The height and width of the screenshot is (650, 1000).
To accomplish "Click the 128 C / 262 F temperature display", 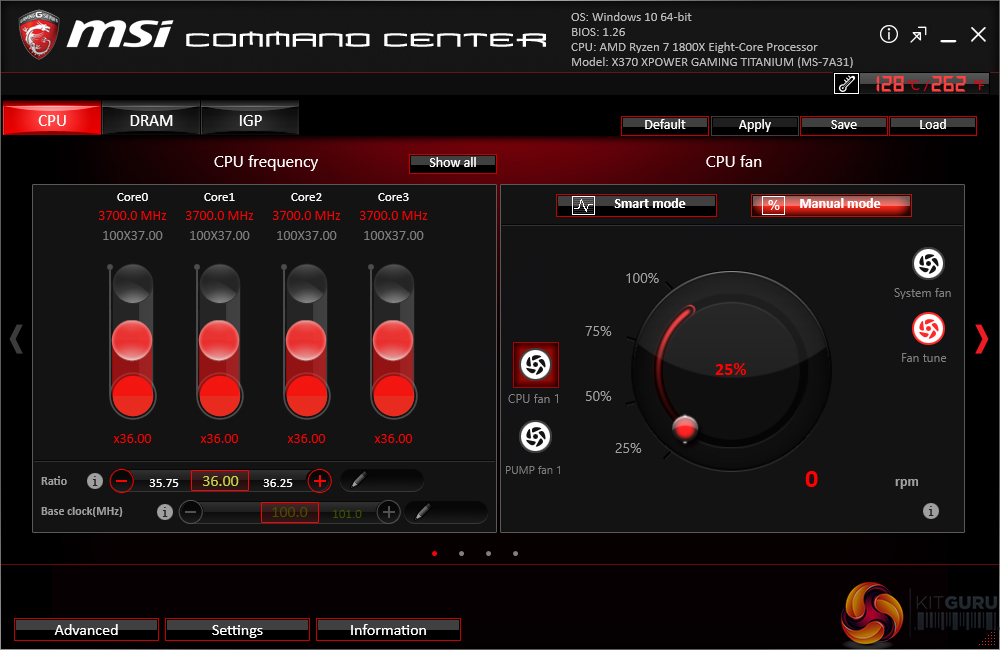I will 925,84.
